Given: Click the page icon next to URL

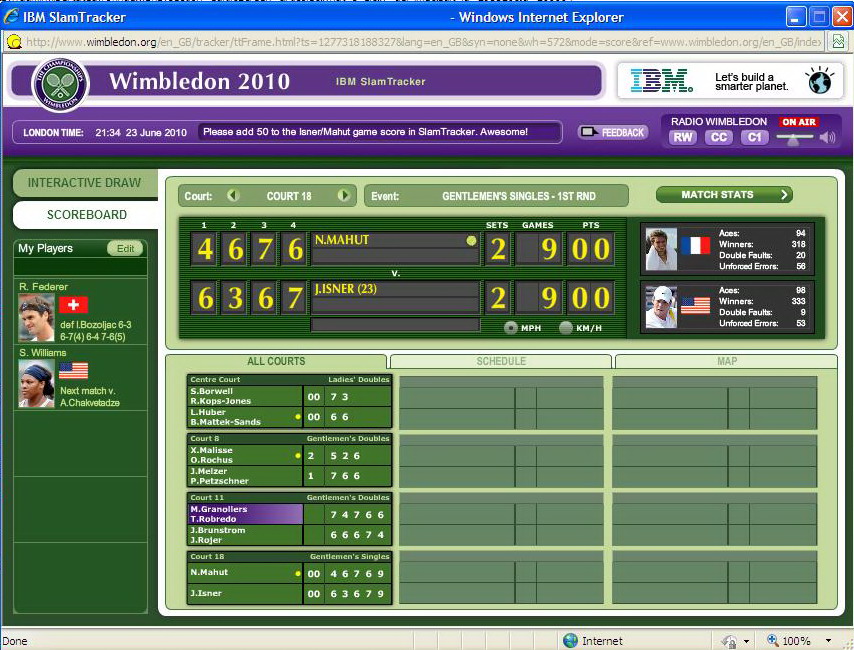Looking at the screenshot, I should (14, 41).
